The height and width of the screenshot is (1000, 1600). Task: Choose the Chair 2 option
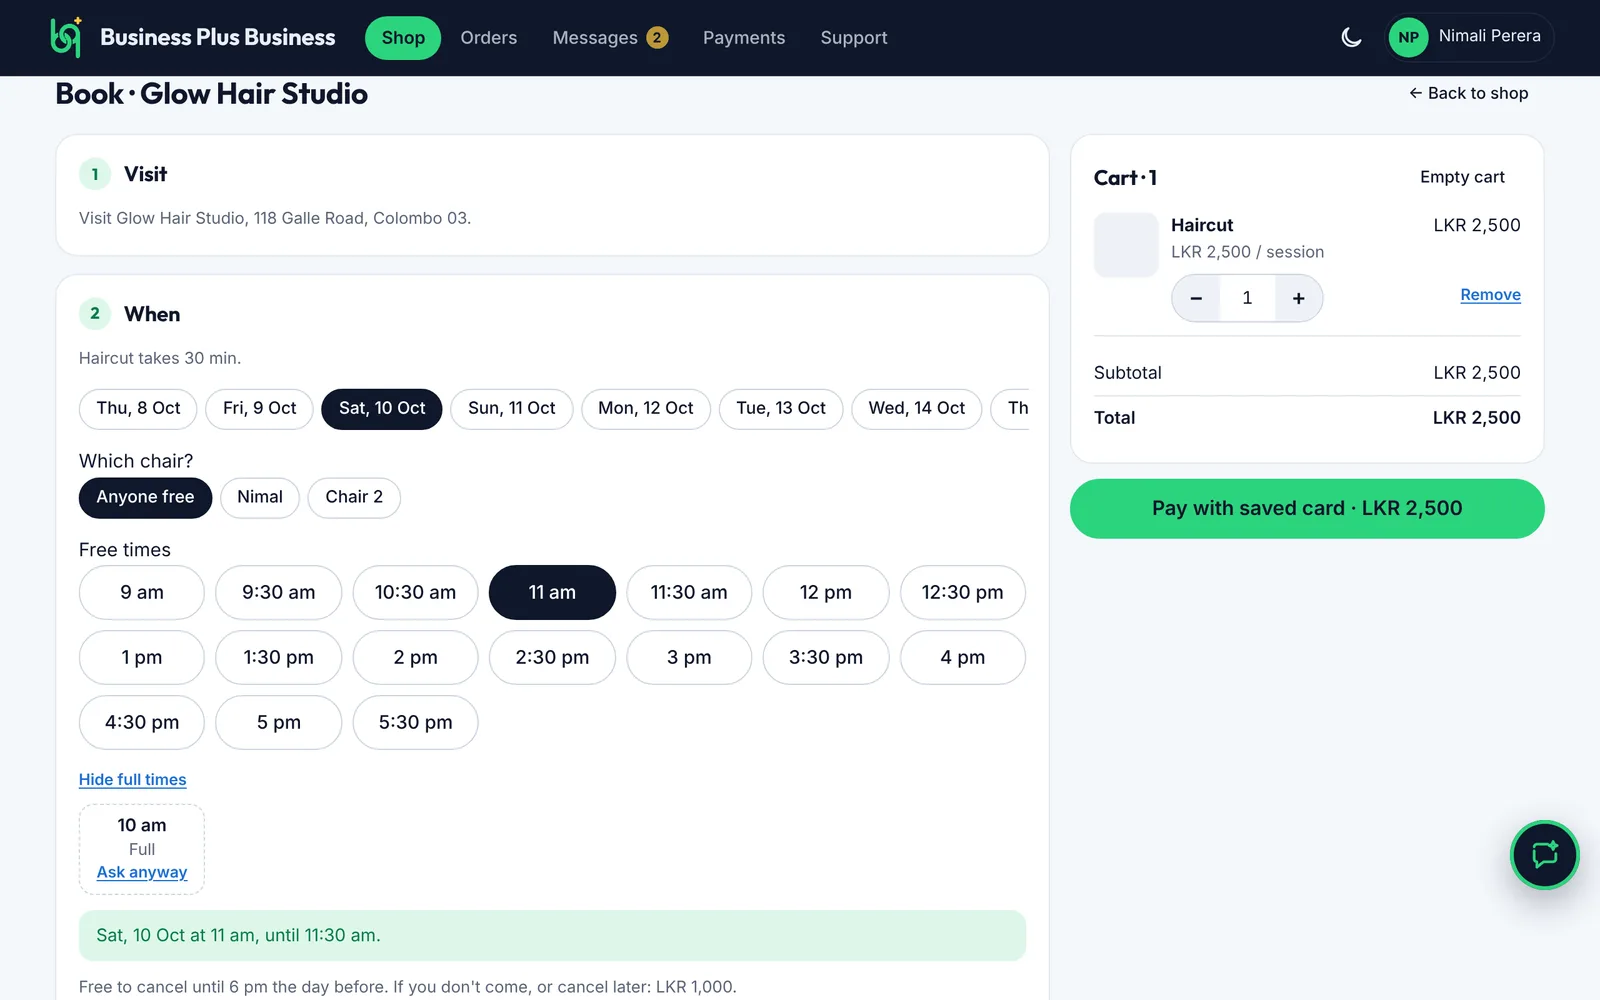[x=354, y=498]
